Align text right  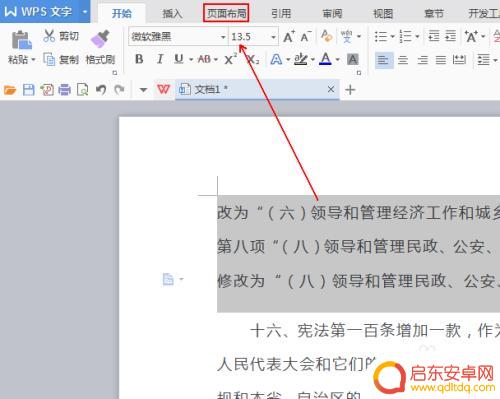(x=422, y=60)
